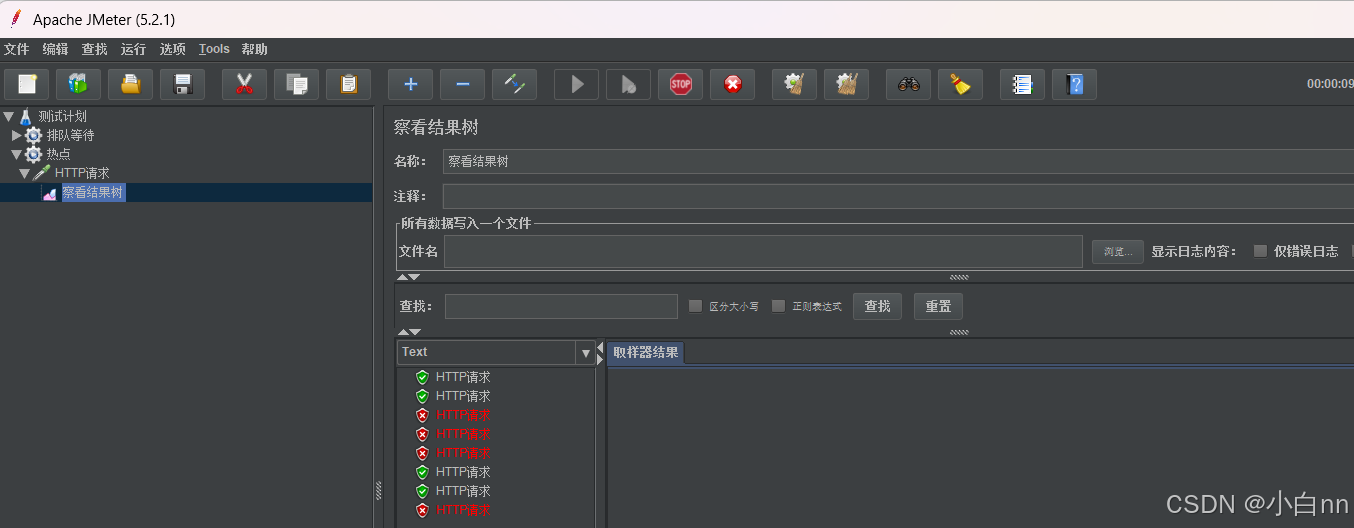
Task: Click the 00:00:09 elapsed time display
Action: 1330,84
